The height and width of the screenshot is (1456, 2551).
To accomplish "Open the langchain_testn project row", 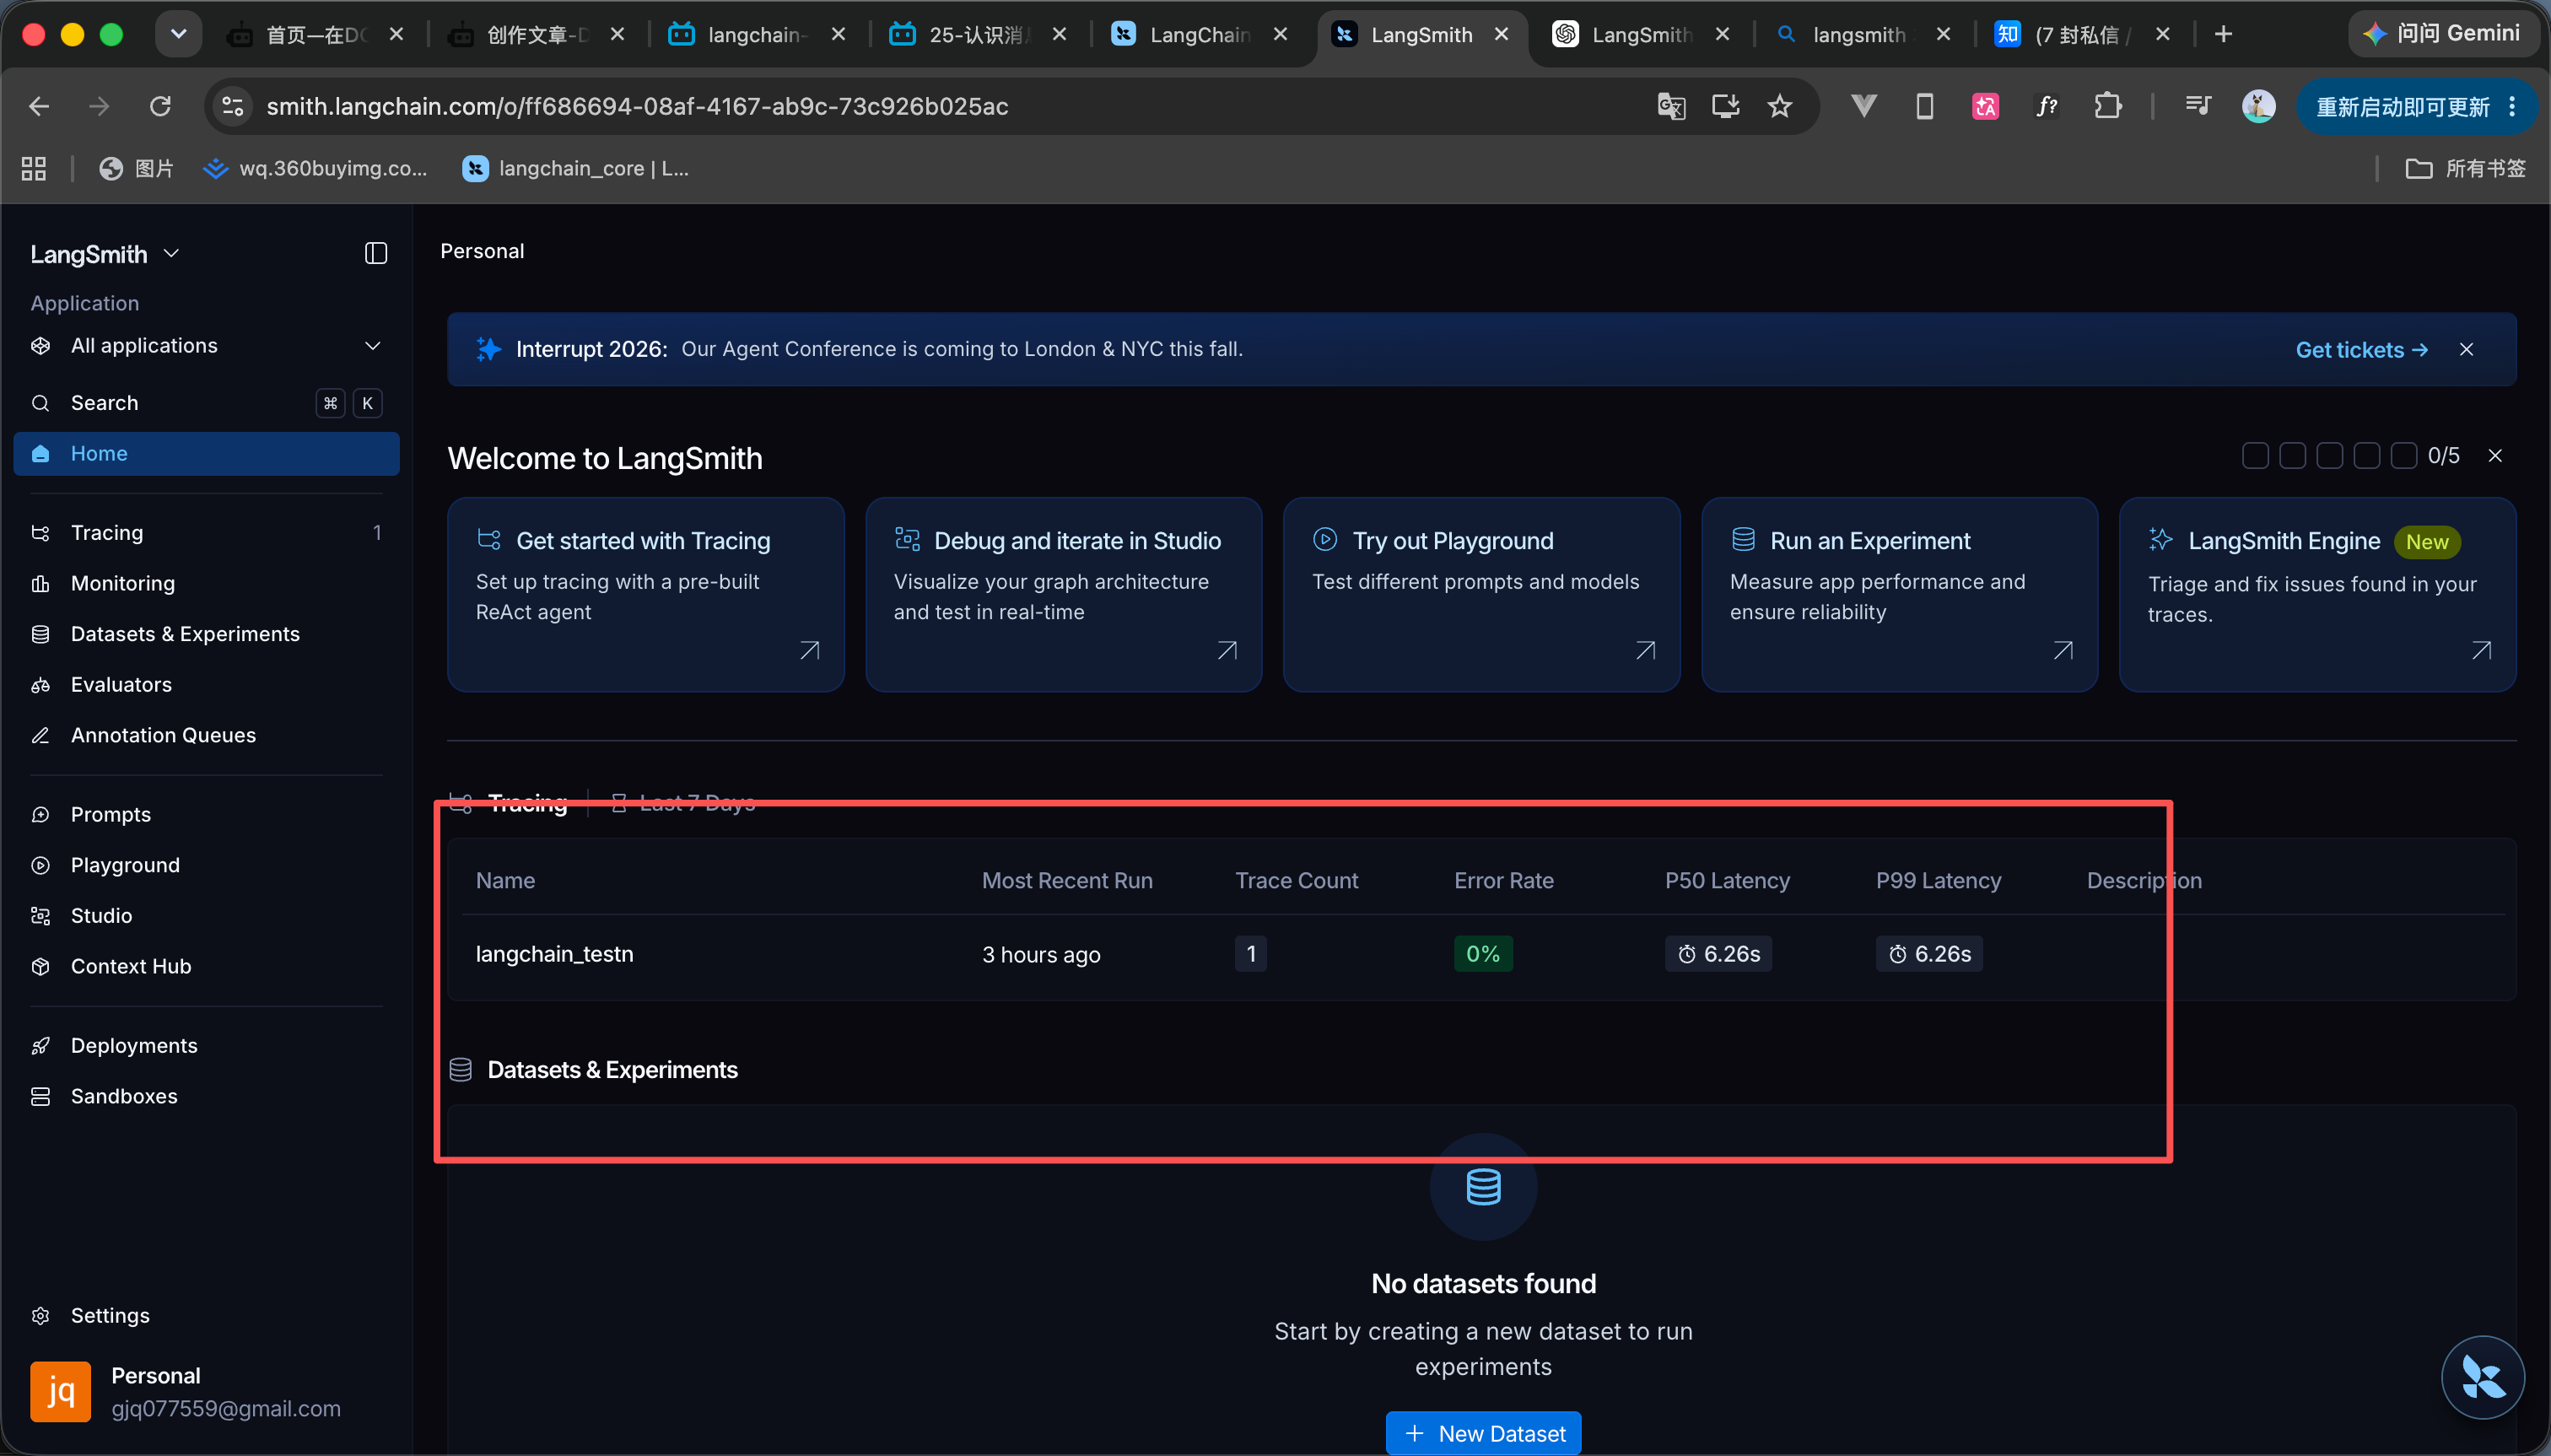I will pos(1482,955).
